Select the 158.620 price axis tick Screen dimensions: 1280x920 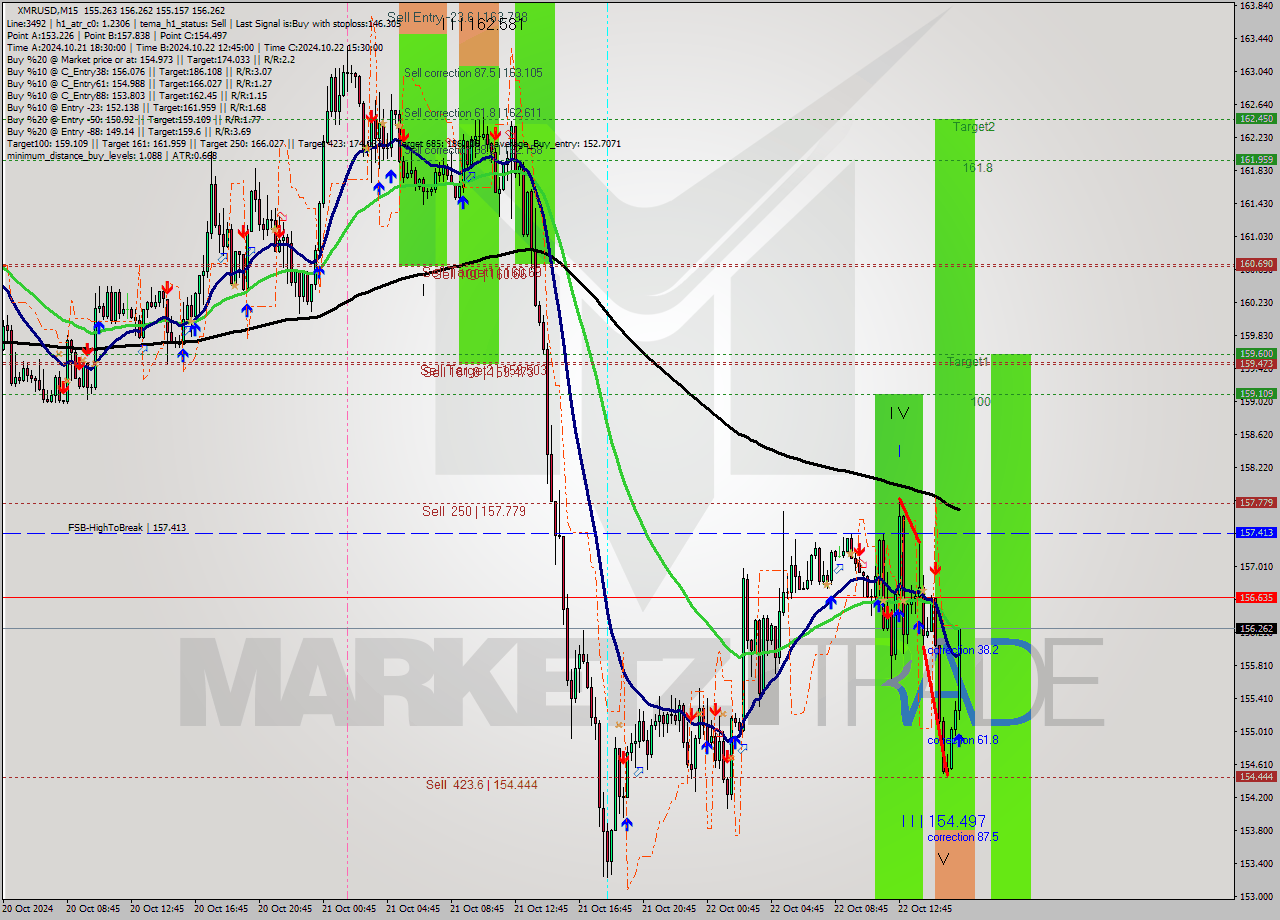tap(1256, 435)
